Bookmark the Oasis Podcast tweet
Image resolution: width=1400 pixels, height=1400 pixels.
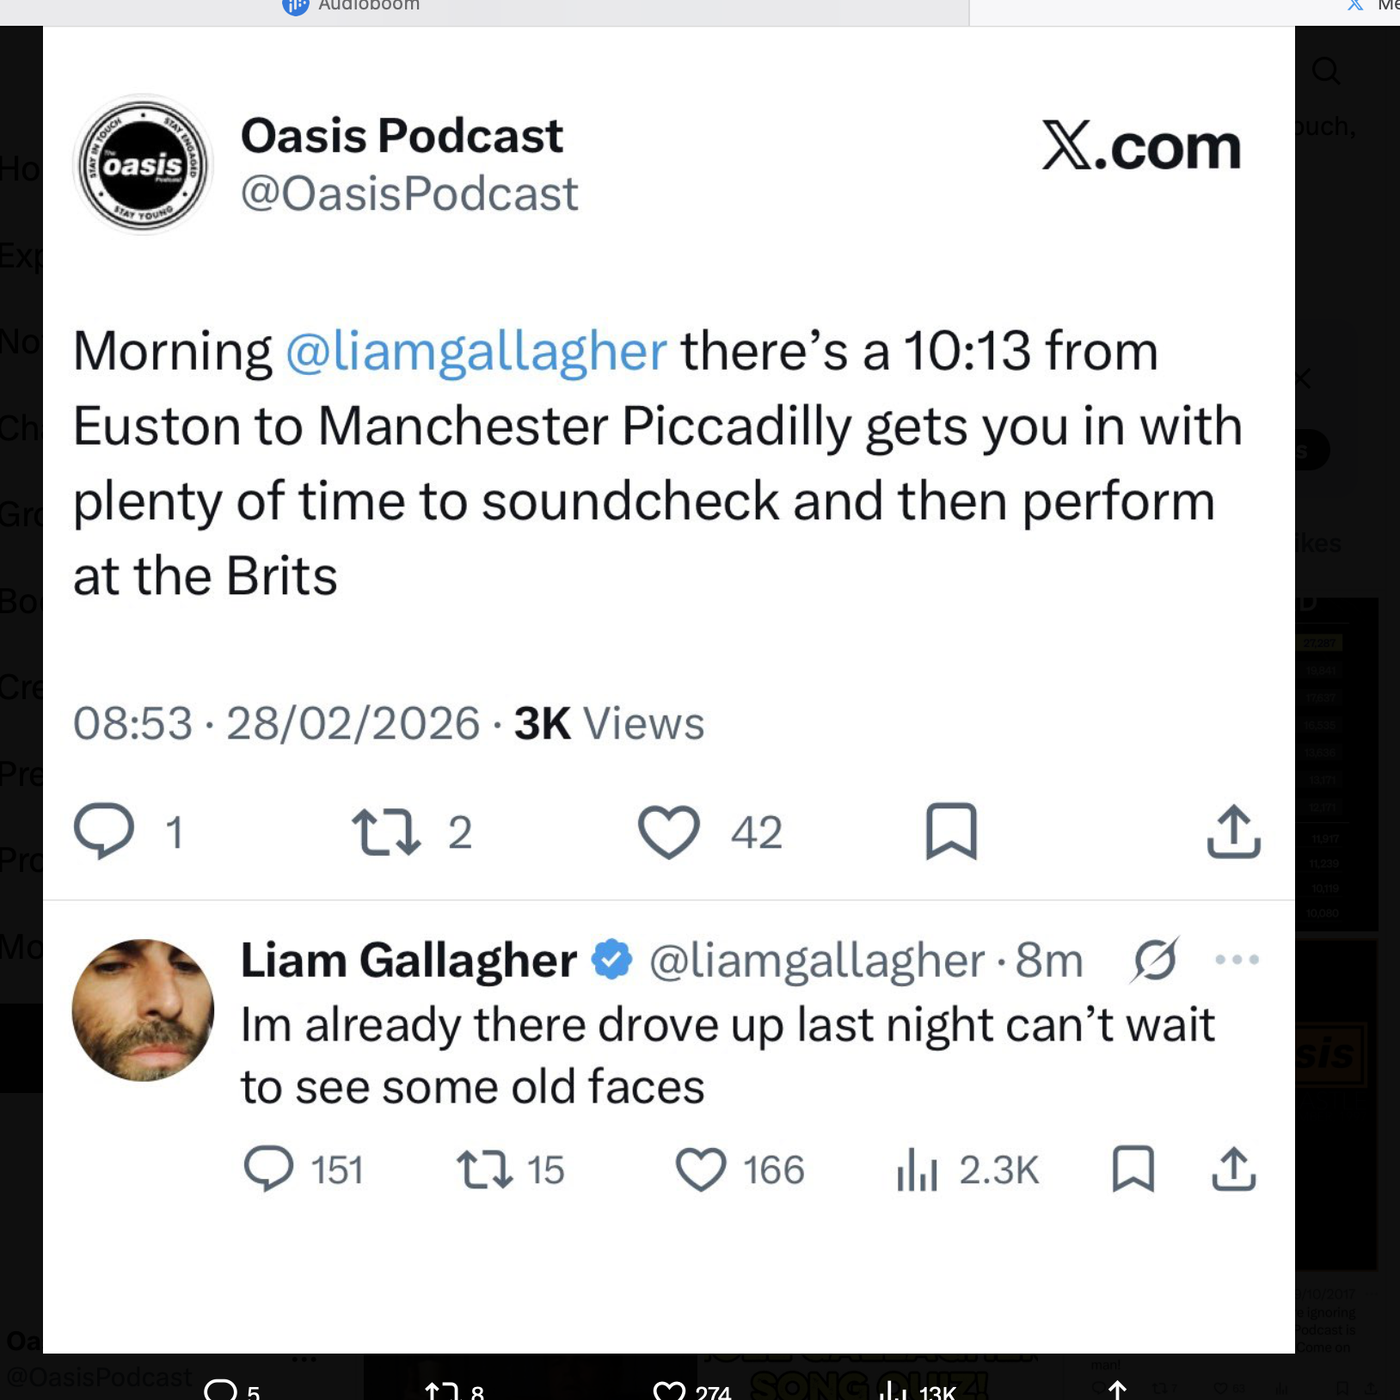(951, 832)
